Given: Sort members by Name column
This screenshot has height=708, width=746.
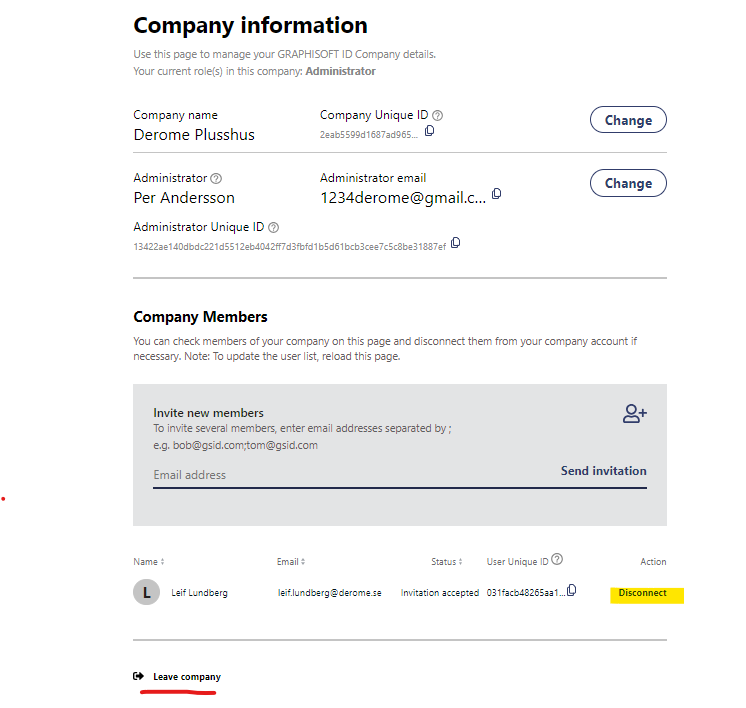Looking at the screenshot, I should (149, 562).
